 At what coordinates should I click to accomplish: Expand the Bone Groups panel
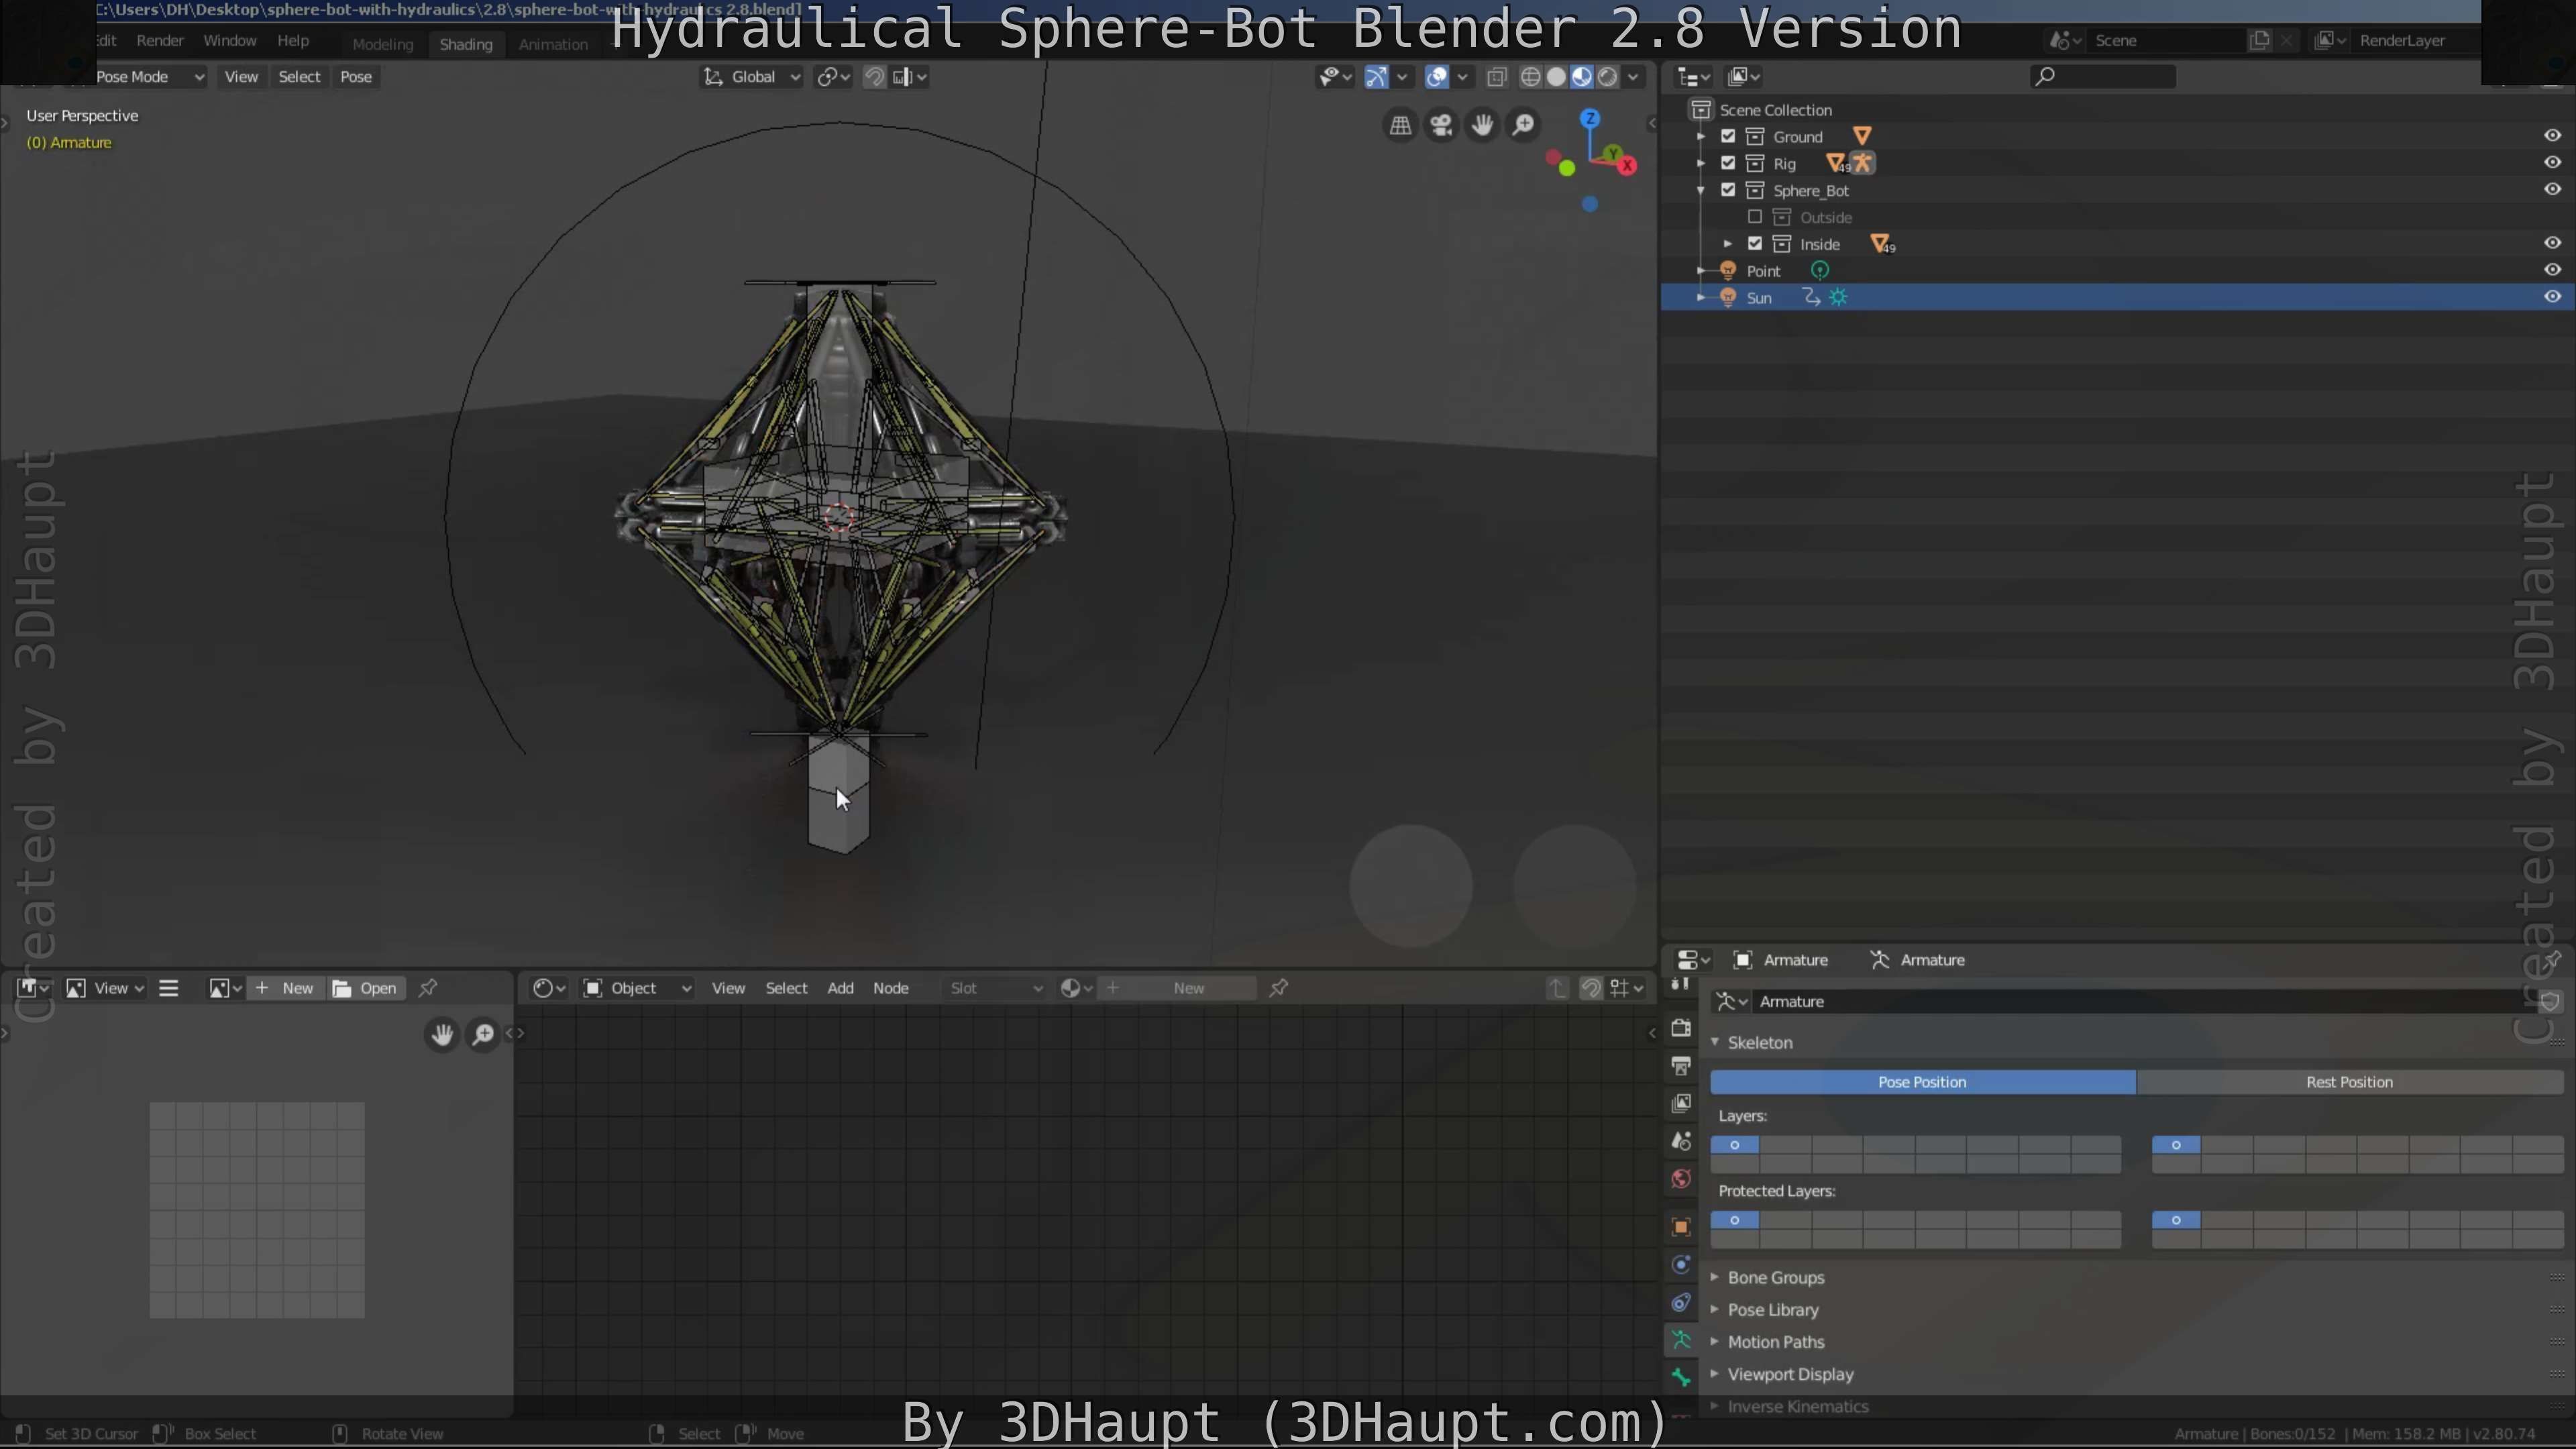click(x=1775, y=1278)
